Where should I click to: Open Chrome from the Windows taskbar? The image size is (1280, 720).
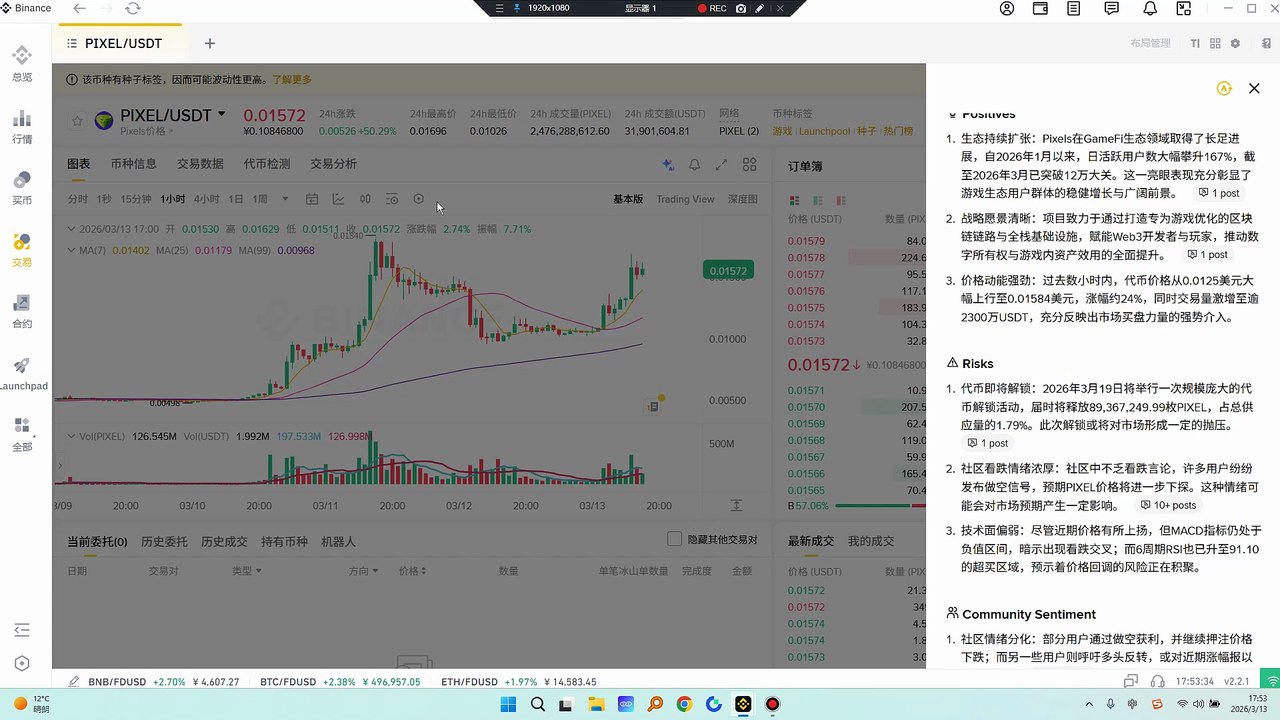[x=684, y=705]
